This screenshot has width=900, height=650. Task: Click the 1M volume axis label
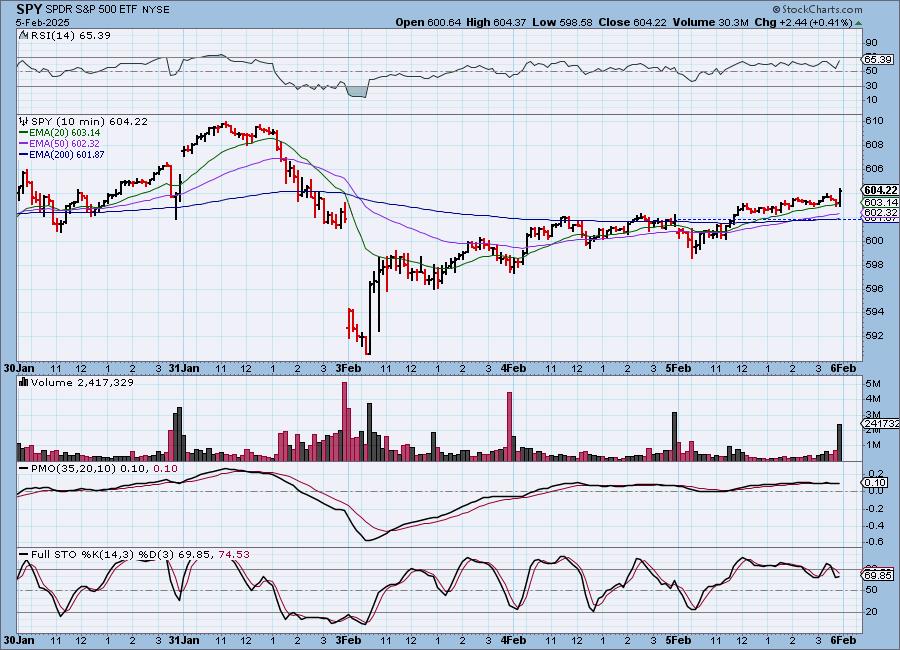click(x=873, y=445)
